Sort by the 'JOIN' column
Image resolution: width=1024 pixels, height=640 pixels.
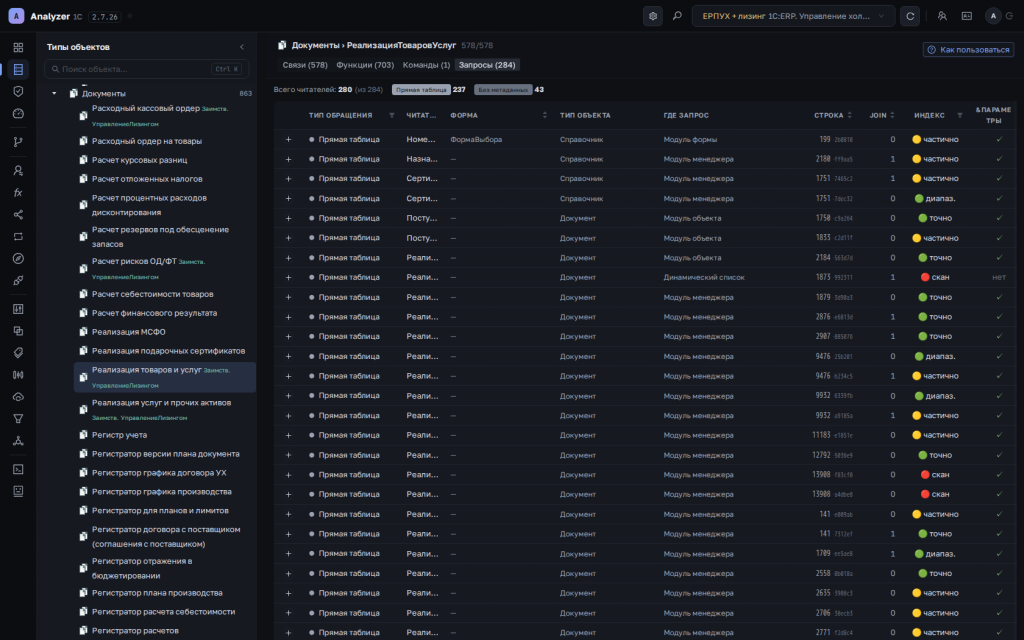(892, 116)
